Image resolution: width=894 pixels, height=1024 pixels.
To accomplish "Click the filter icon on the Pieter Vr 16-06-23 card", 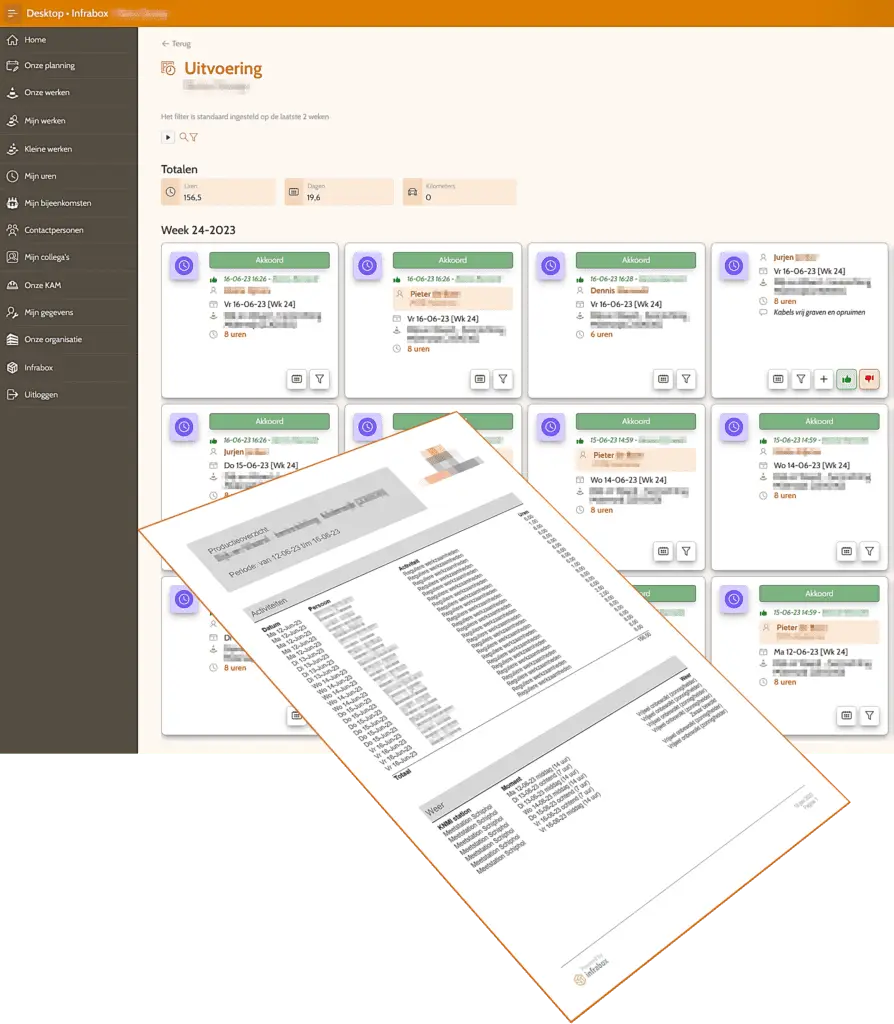I will (x=503, y=379).
